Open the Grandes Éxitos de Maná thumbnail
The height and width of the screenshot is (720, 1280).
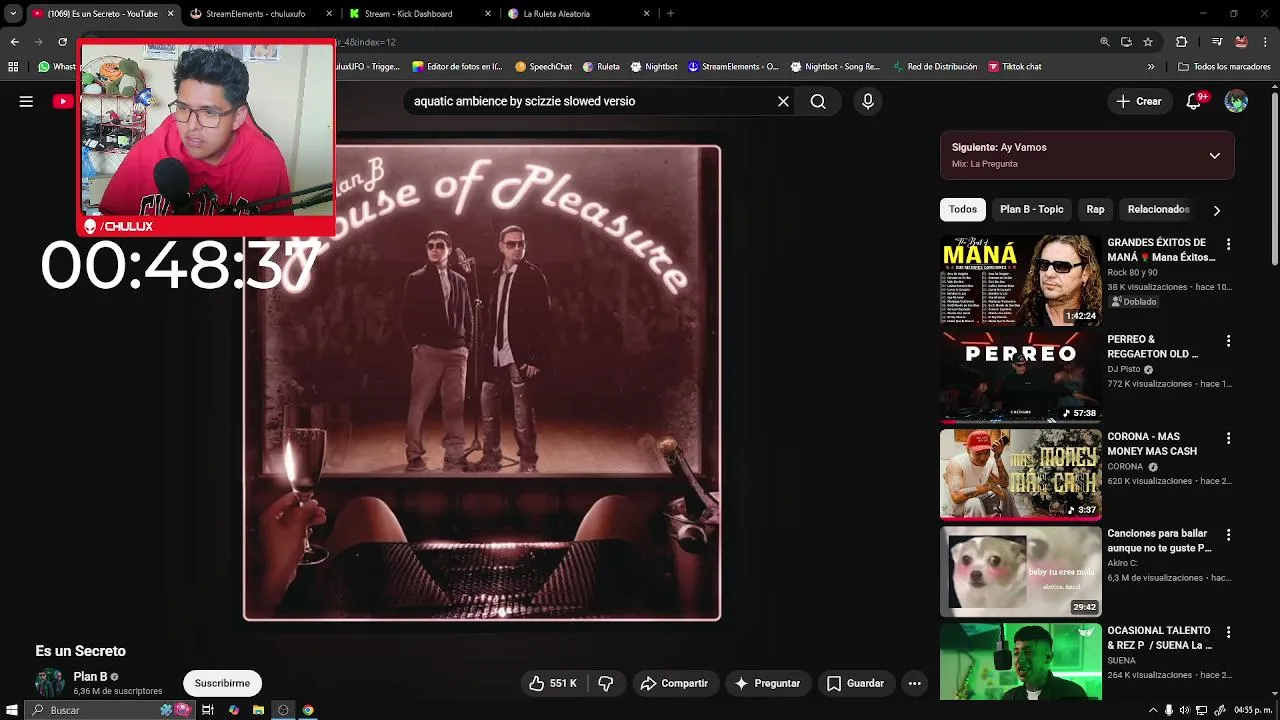1020,280
